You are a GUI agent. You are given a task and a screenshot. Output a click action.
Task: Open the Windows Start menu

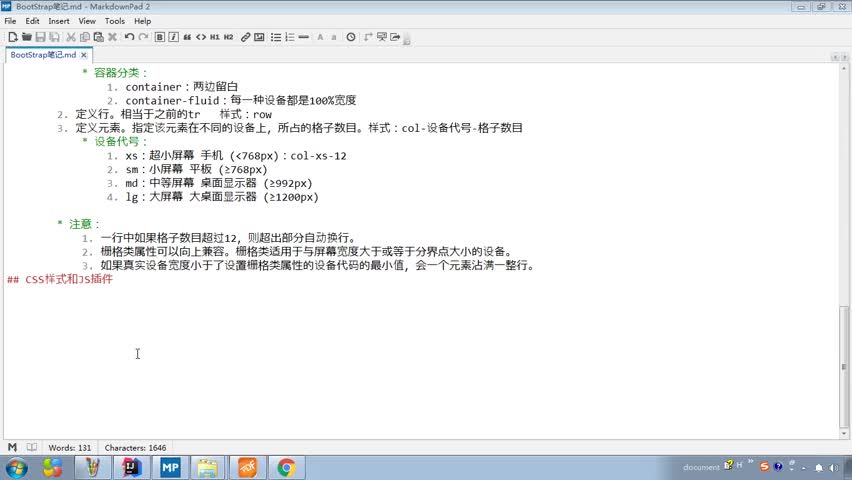coord(16,468)
